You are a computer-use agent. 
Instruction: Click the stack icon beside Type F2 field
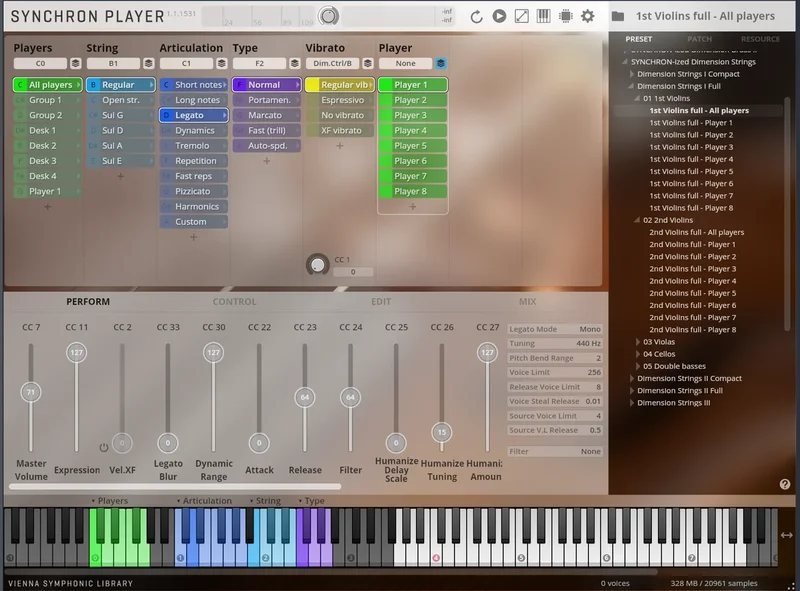point(294,63)
